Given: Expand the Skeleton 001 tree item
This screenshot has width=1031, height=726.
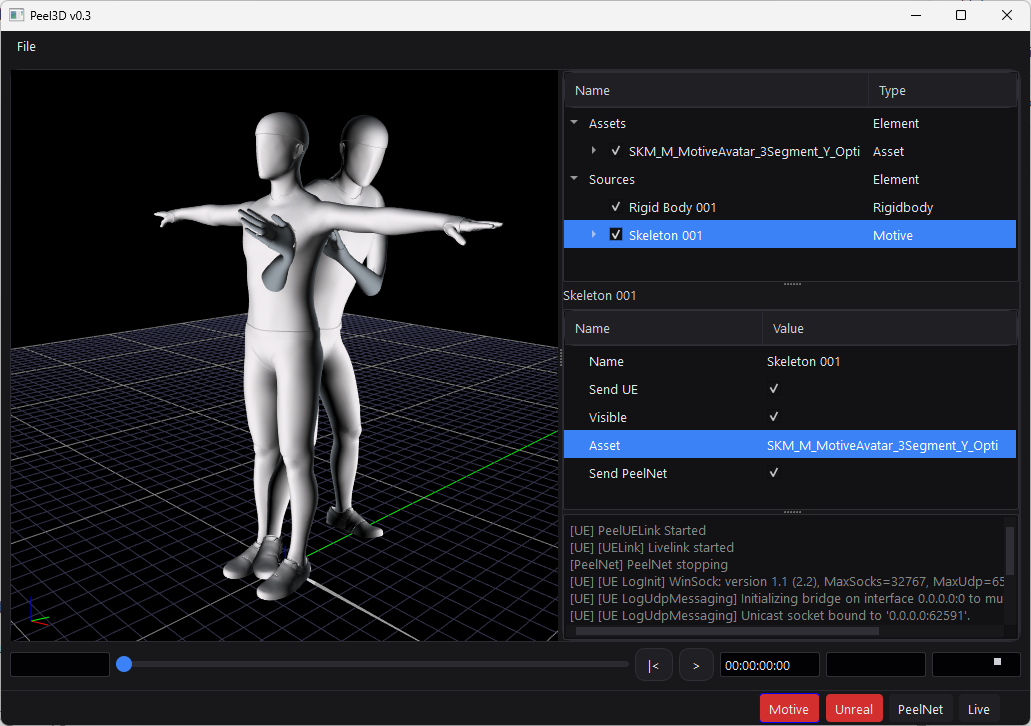Looking at the screenshot, I should pos(594,235).
